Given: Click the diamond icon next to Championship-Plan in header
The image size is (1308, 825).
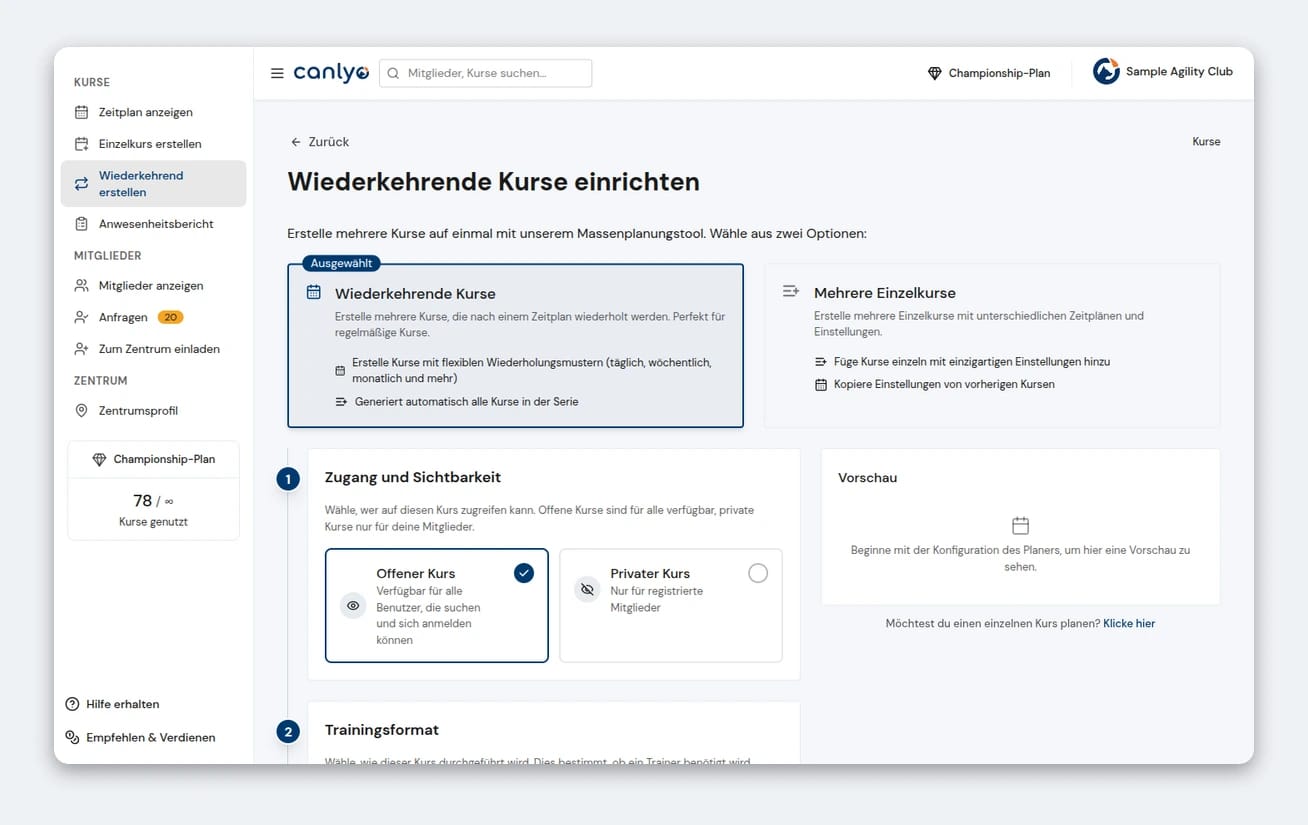Looking at the screenshot, I should 935,73.
